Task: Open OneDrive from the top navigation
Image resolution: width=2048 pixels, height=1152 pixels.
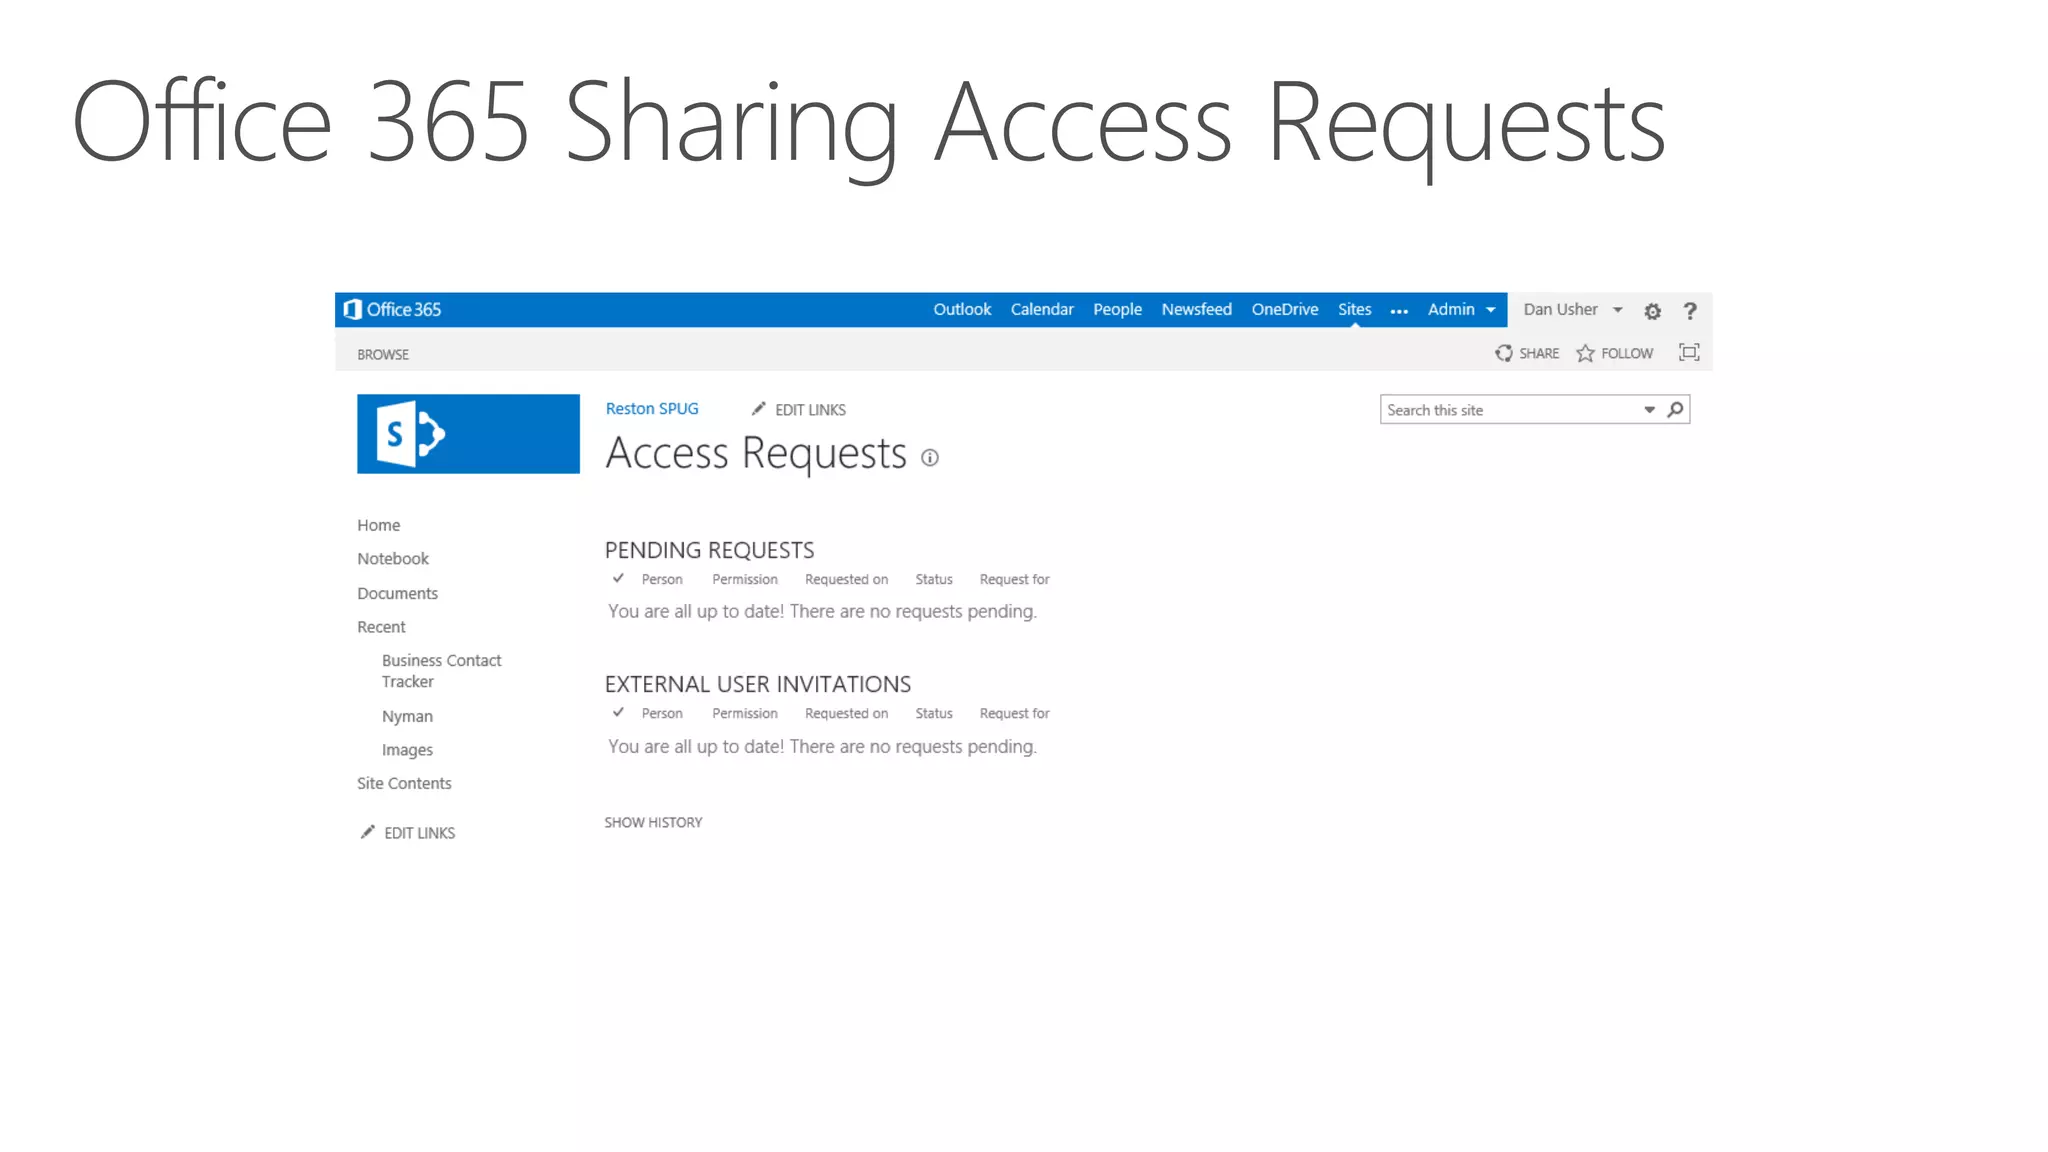Action: (1284, 310)
